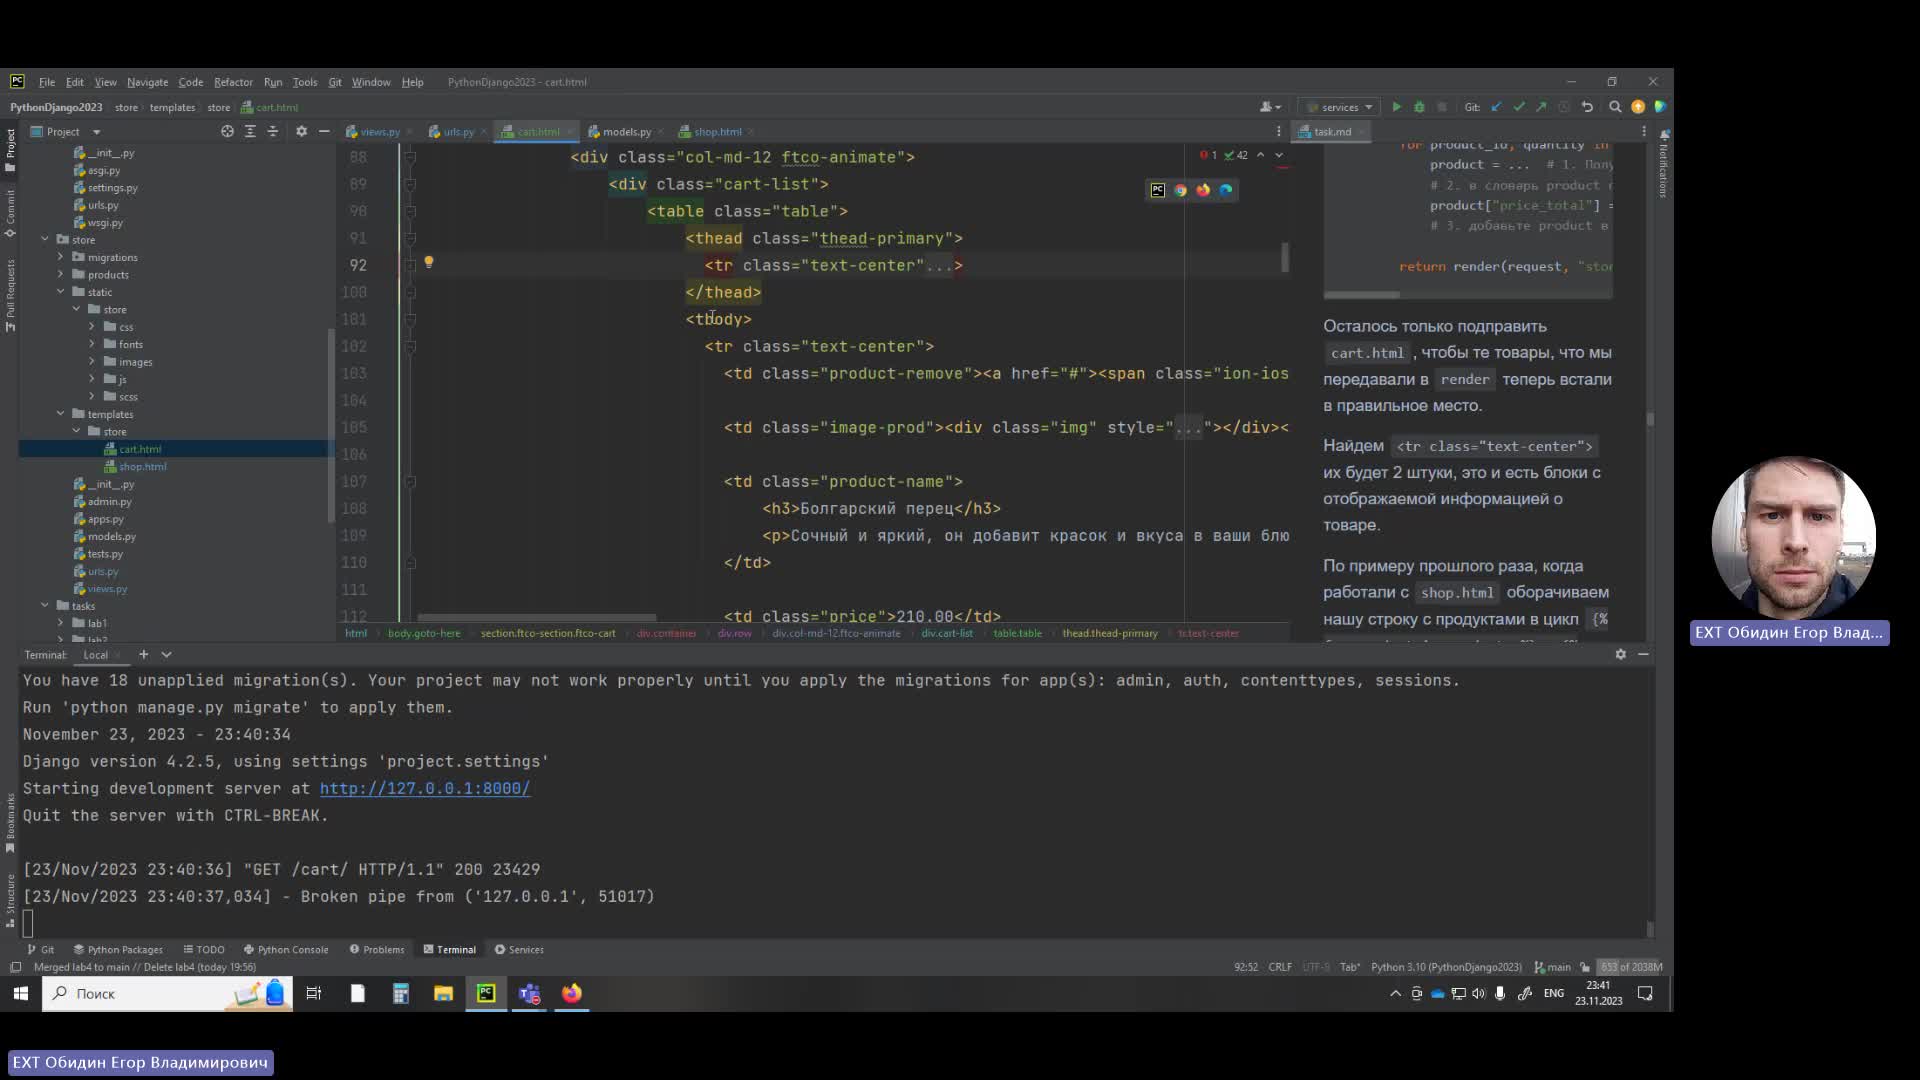Select opened file locate target icon
1920x1080 pixels.
pyautogui.click(x=227, y=131)
